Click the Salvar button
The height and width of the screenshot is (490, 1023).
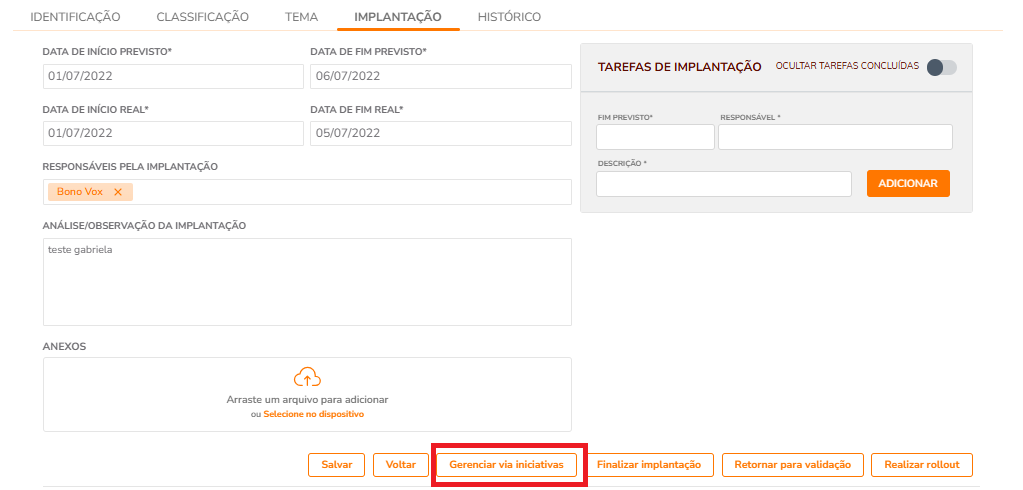337,465
